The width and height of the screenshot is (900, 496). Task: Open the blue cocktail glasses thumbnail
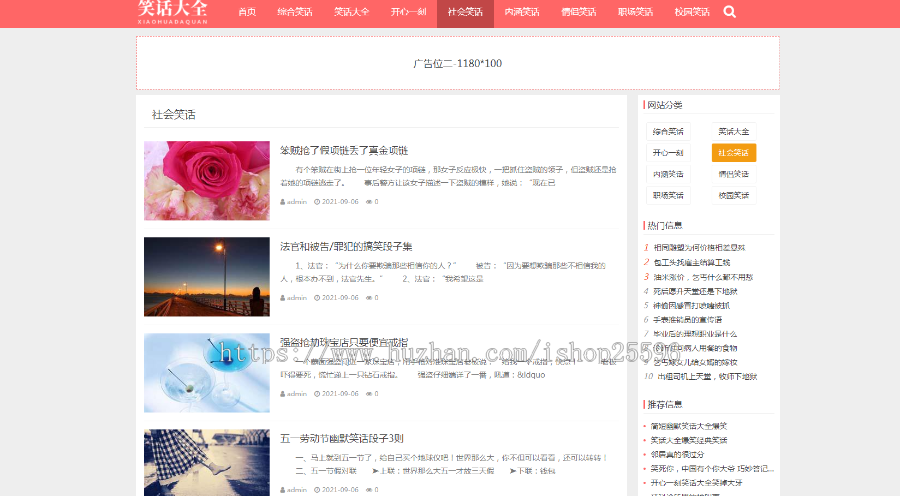[207, 373]
